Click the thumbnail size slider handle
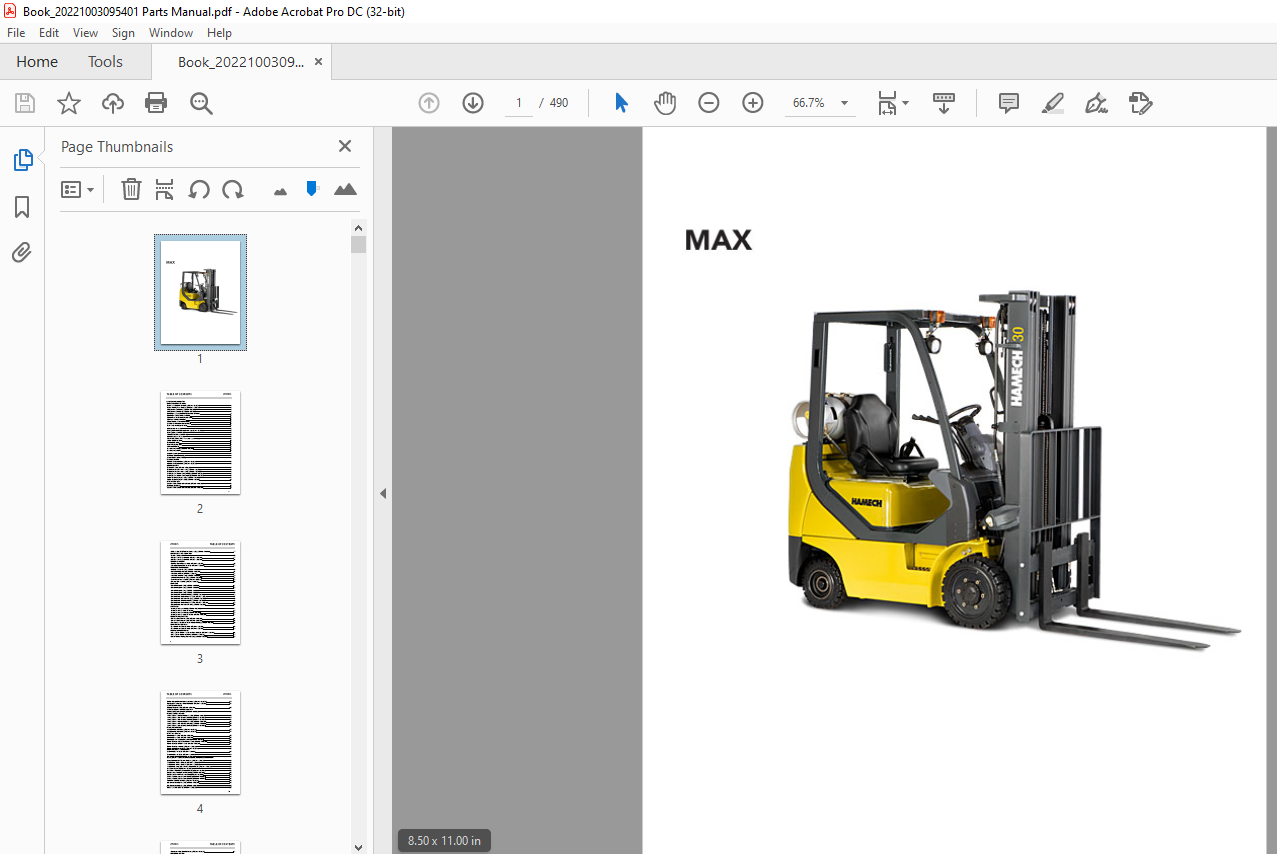 point(312,188)
